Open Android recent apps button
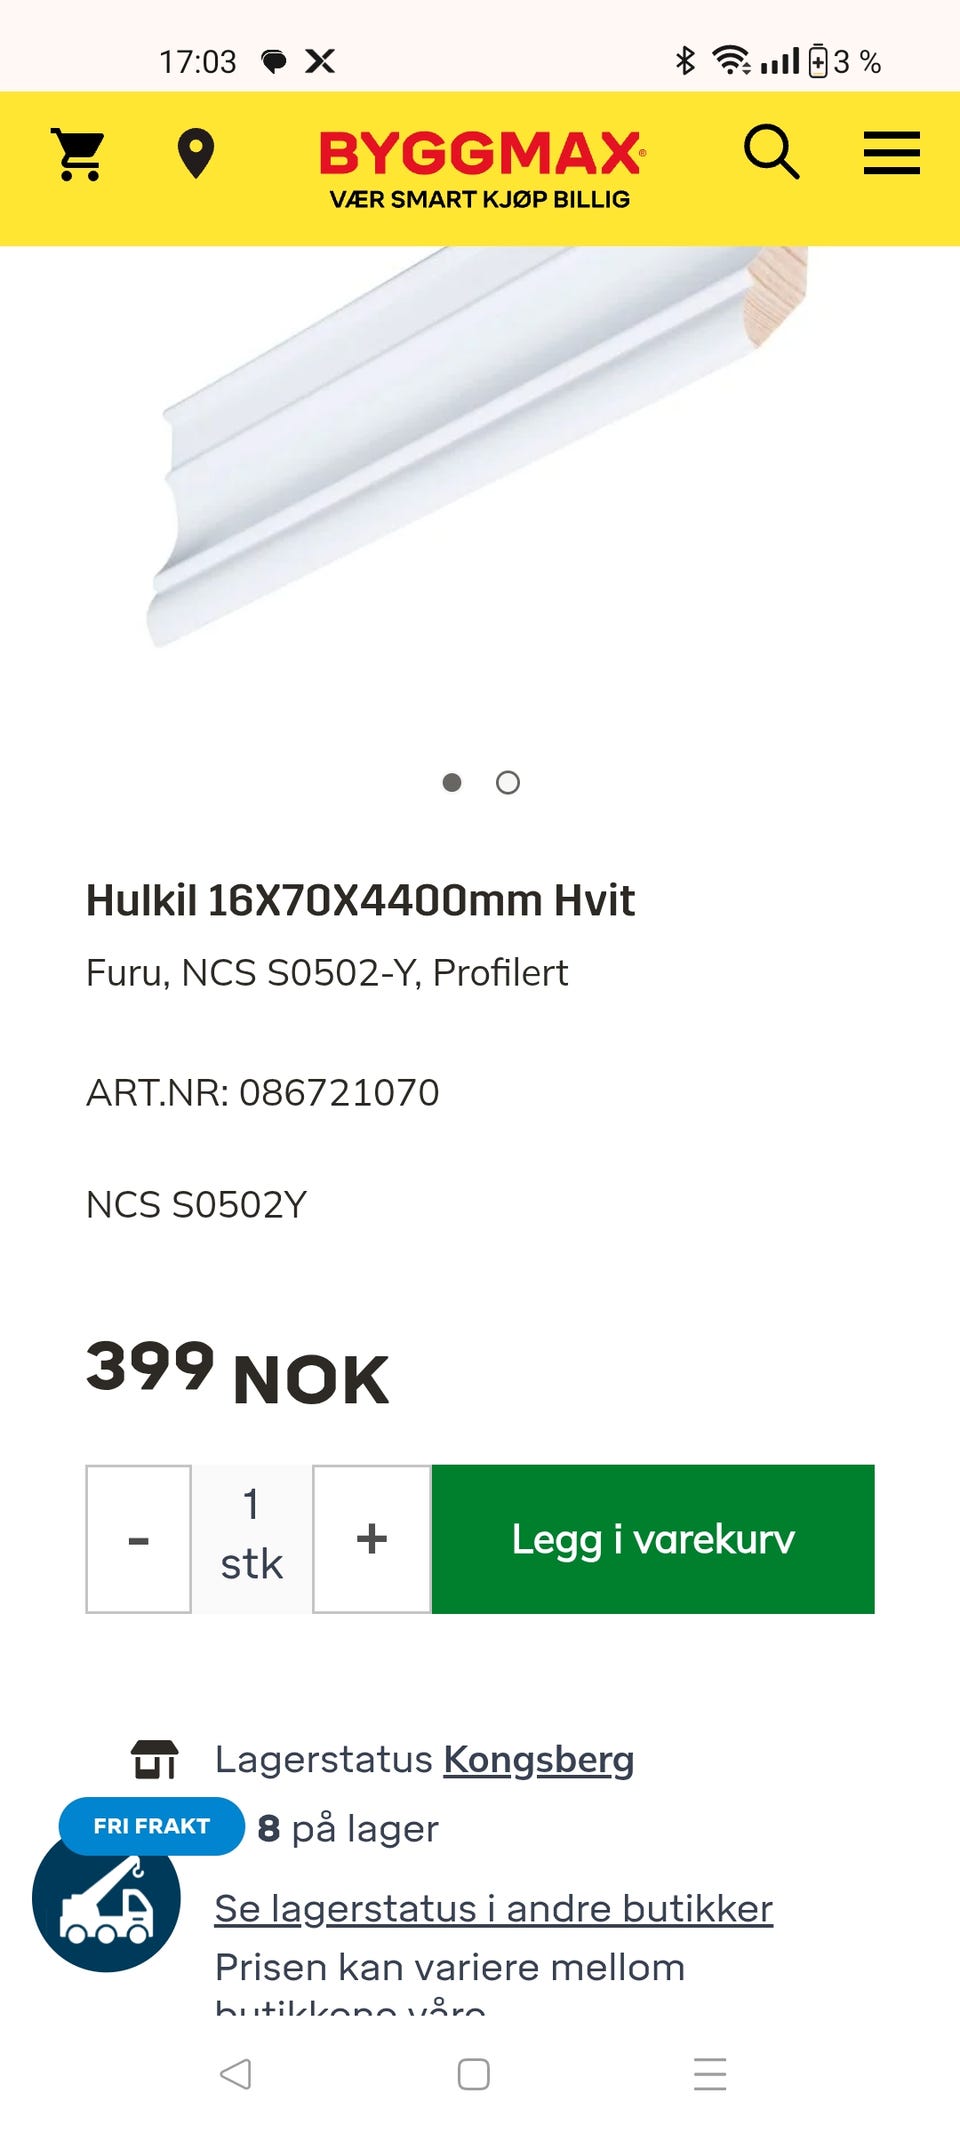This screenshot has height=2133, width=960. tap(710, 2074)
